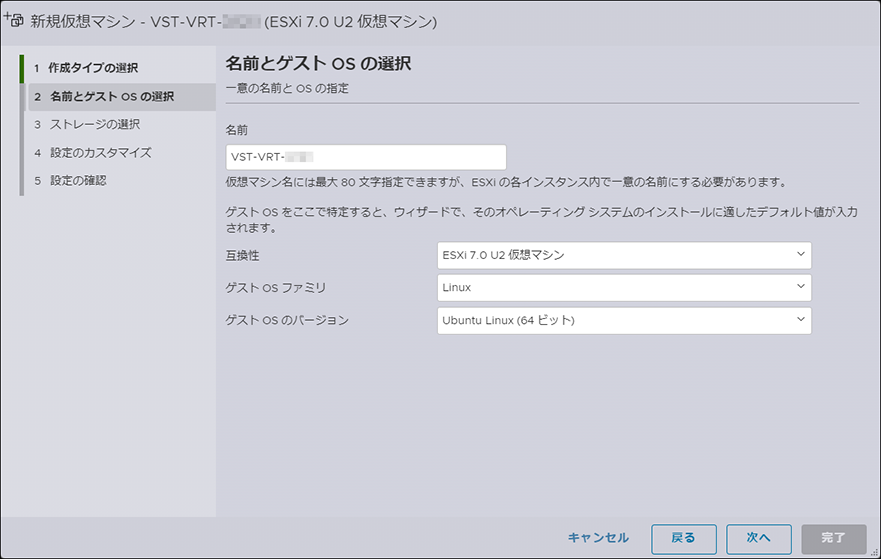Open step 4 設定のカスタマイズ
This screenshot has height=559, width=881.
click(93, 152)
